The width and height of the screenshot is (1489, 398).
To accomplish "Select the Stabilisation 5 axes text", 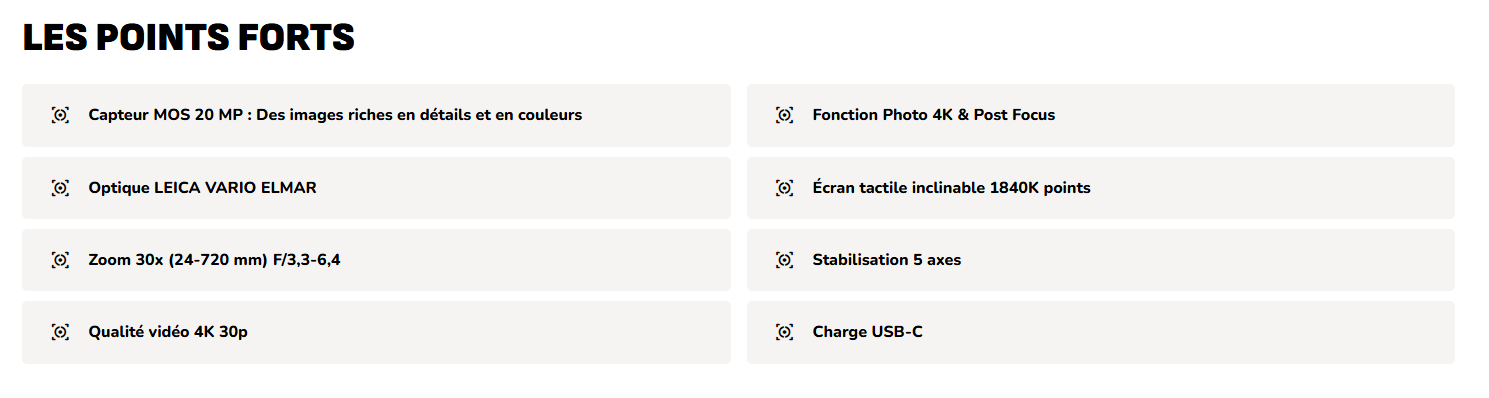I will 886,260.
